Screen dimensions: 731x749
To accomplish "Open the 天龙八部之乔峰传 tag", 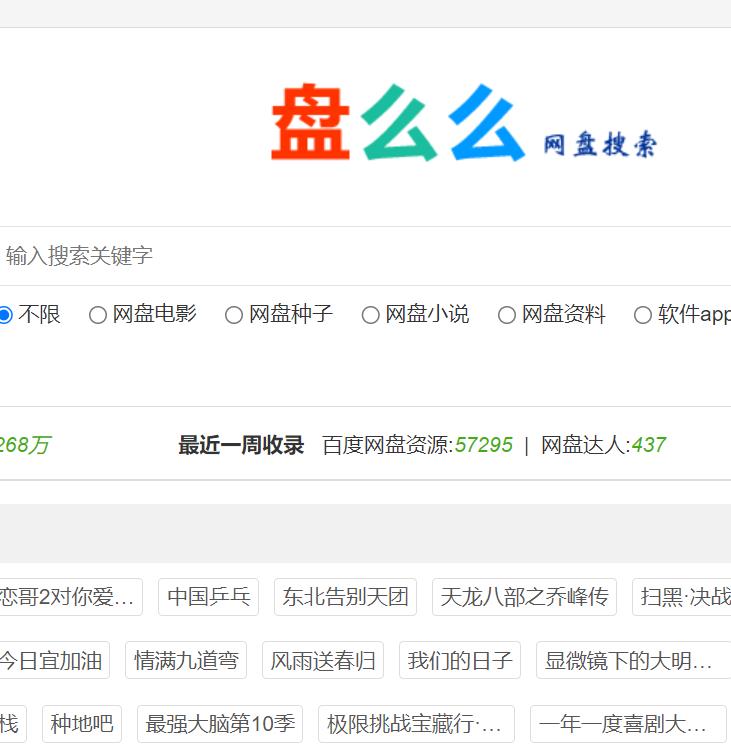I will tap(525, 597).
